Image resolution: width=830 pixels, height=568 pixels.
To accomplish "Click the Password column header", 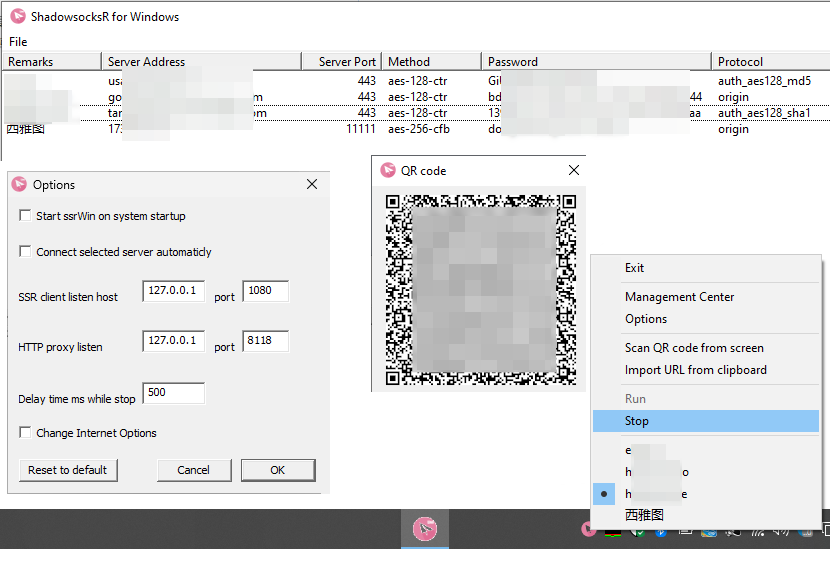I will (x=597, y=61).
